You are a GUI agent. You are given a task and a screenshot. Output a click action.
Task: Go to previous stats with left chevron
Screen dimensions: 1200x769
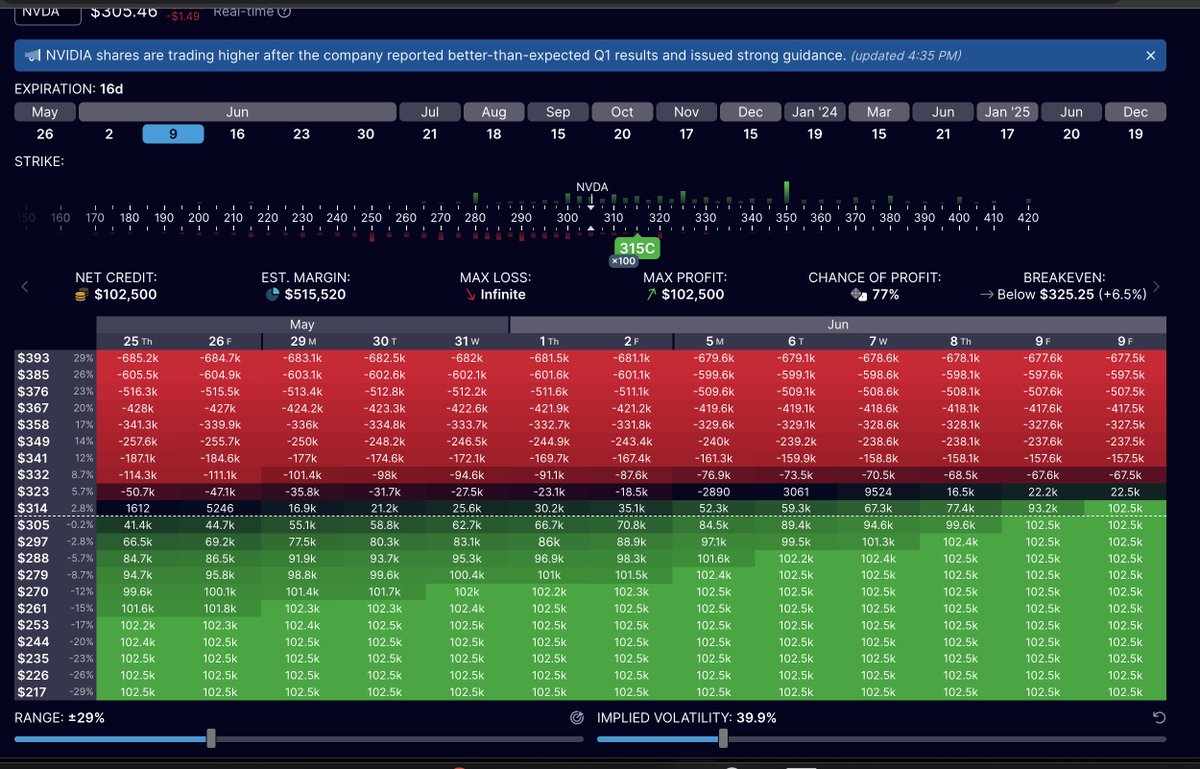25,287
